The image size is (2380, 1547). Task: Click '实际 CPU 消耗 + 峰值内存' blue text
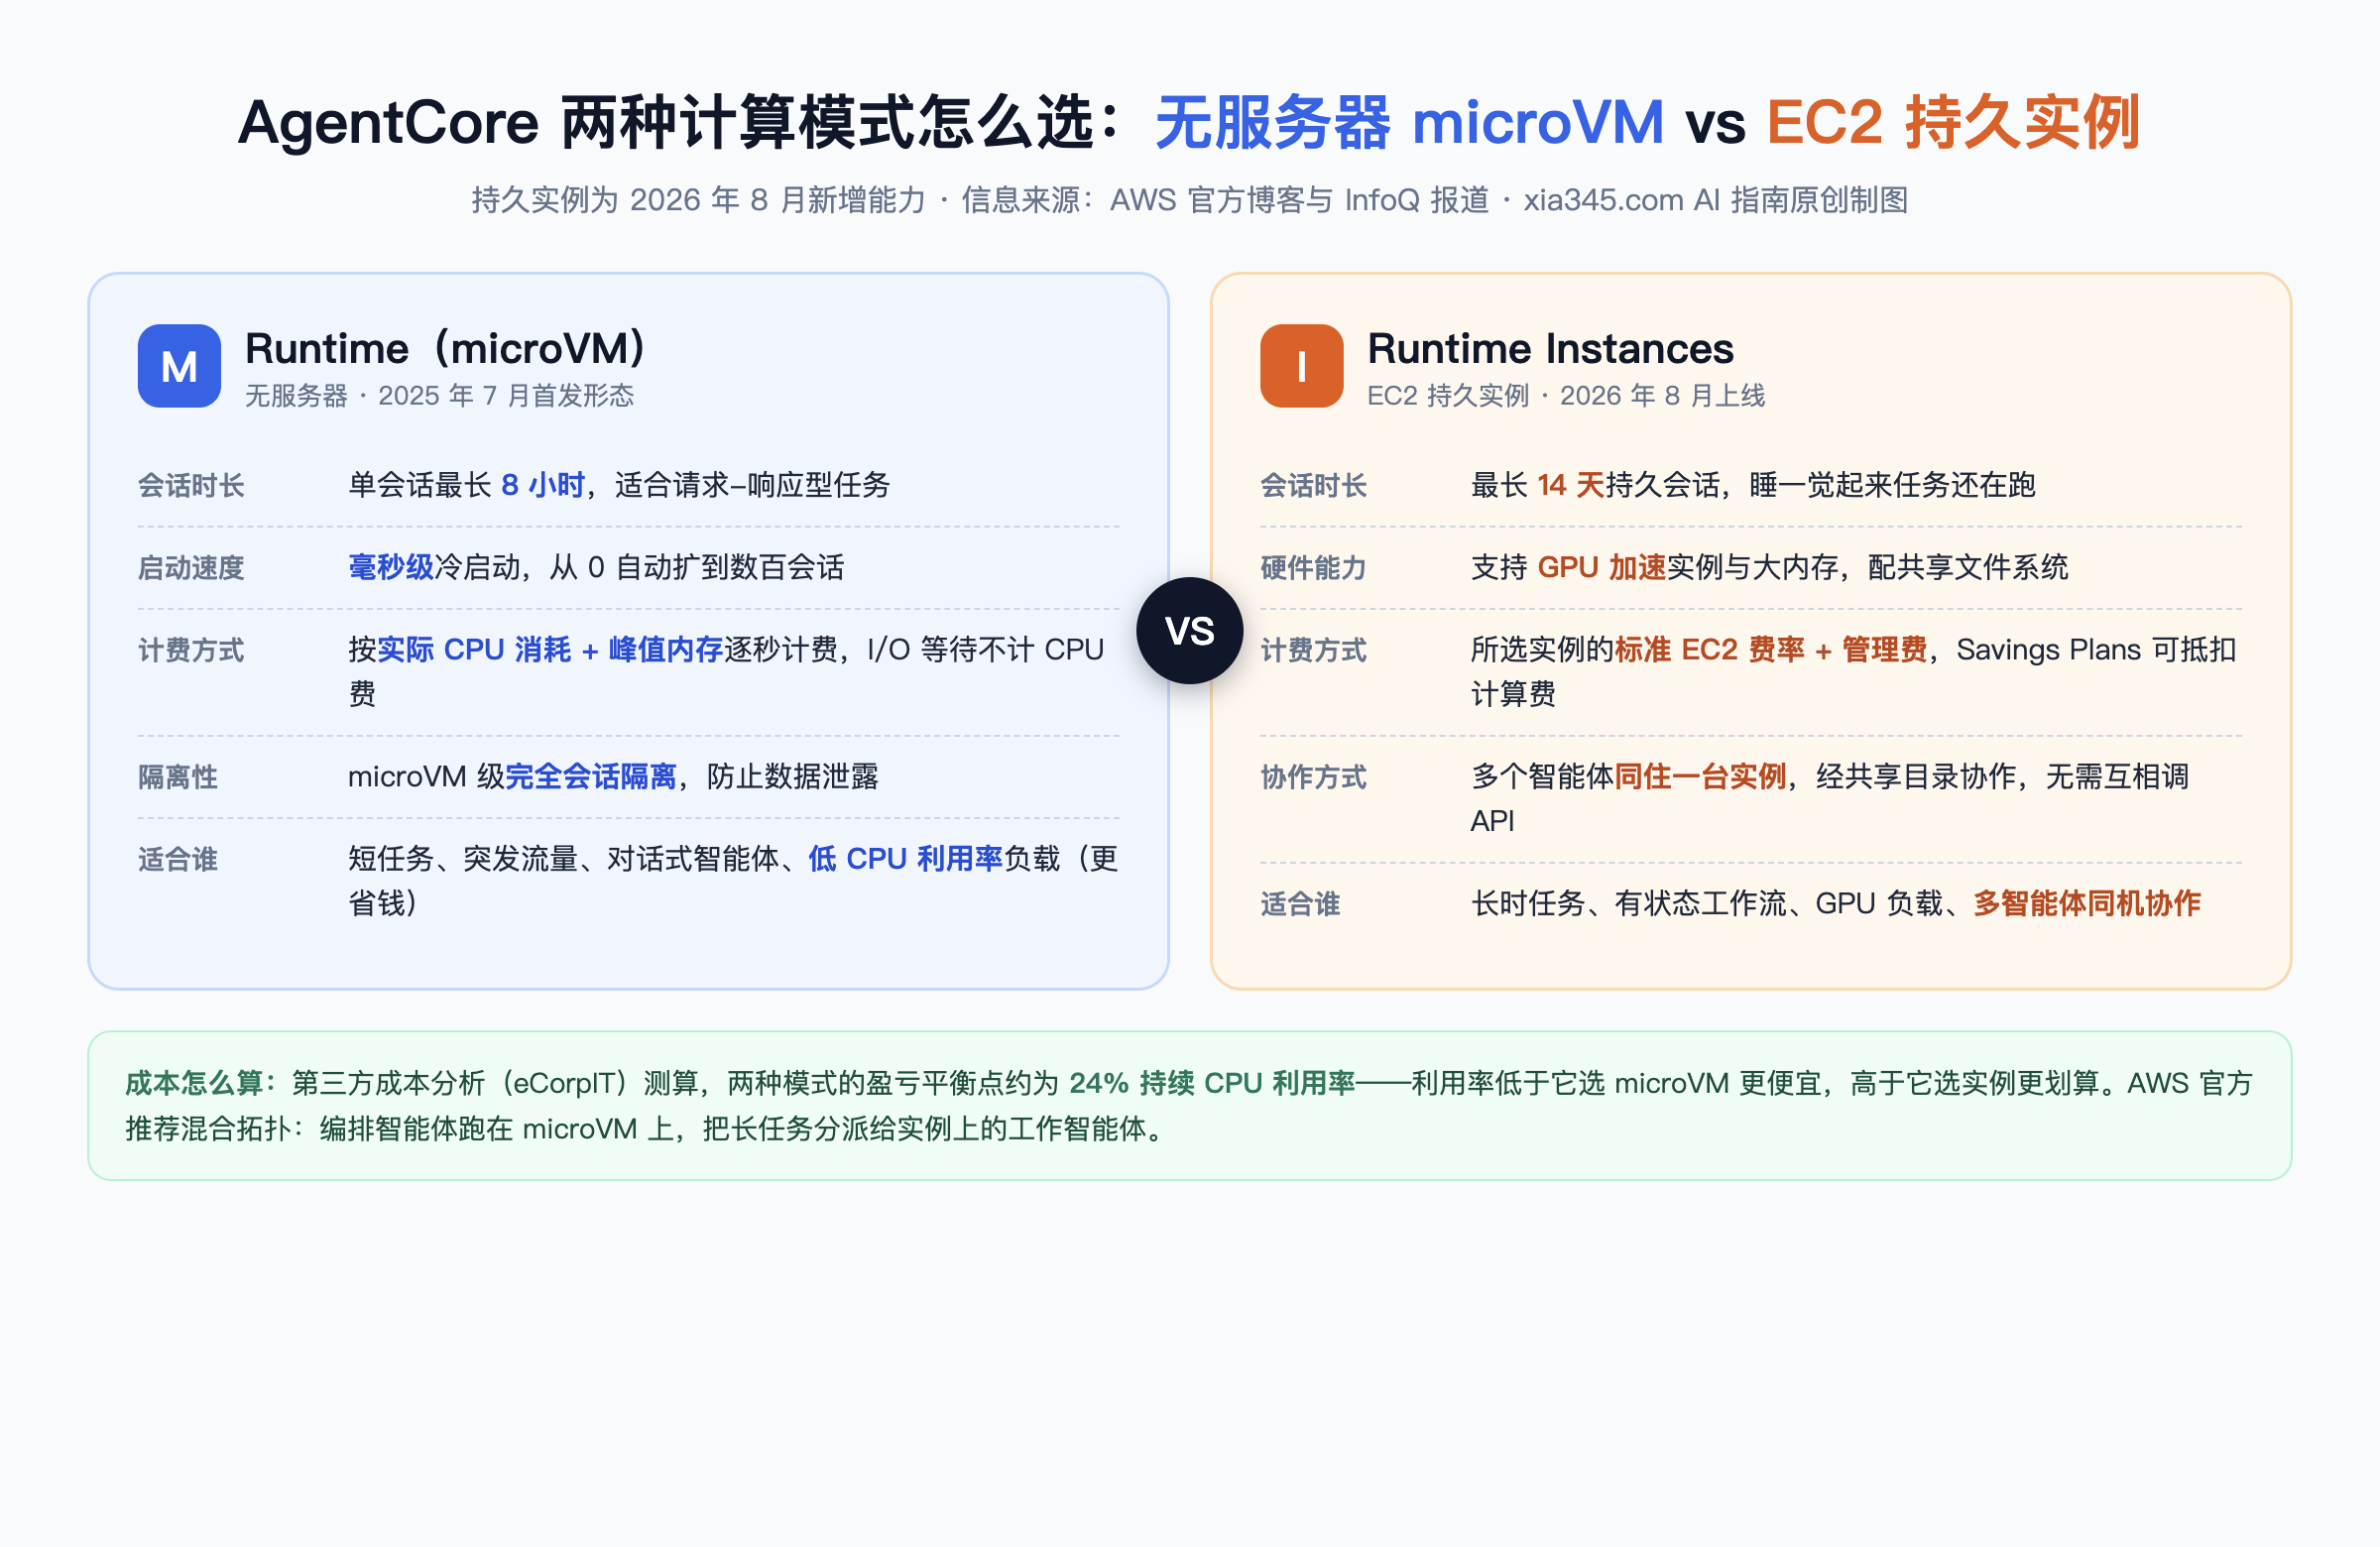(550, 649)
